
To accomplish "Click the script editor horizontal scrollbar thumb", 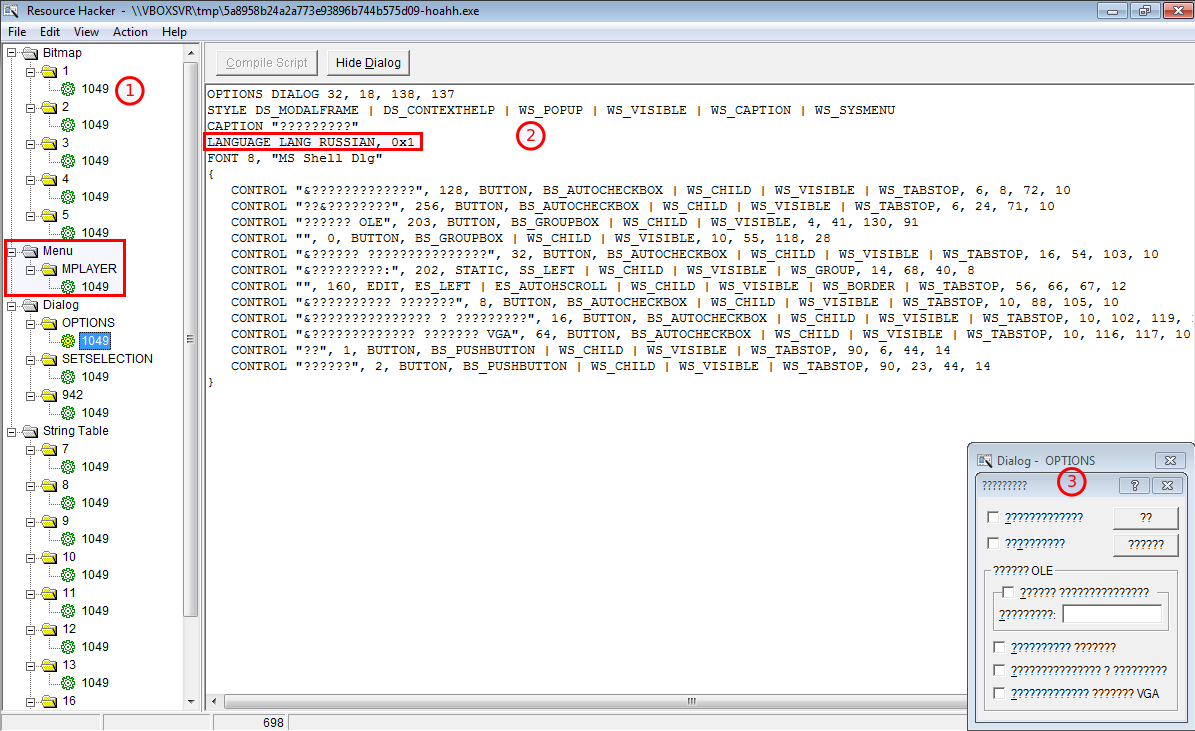I will pos(690,702).
